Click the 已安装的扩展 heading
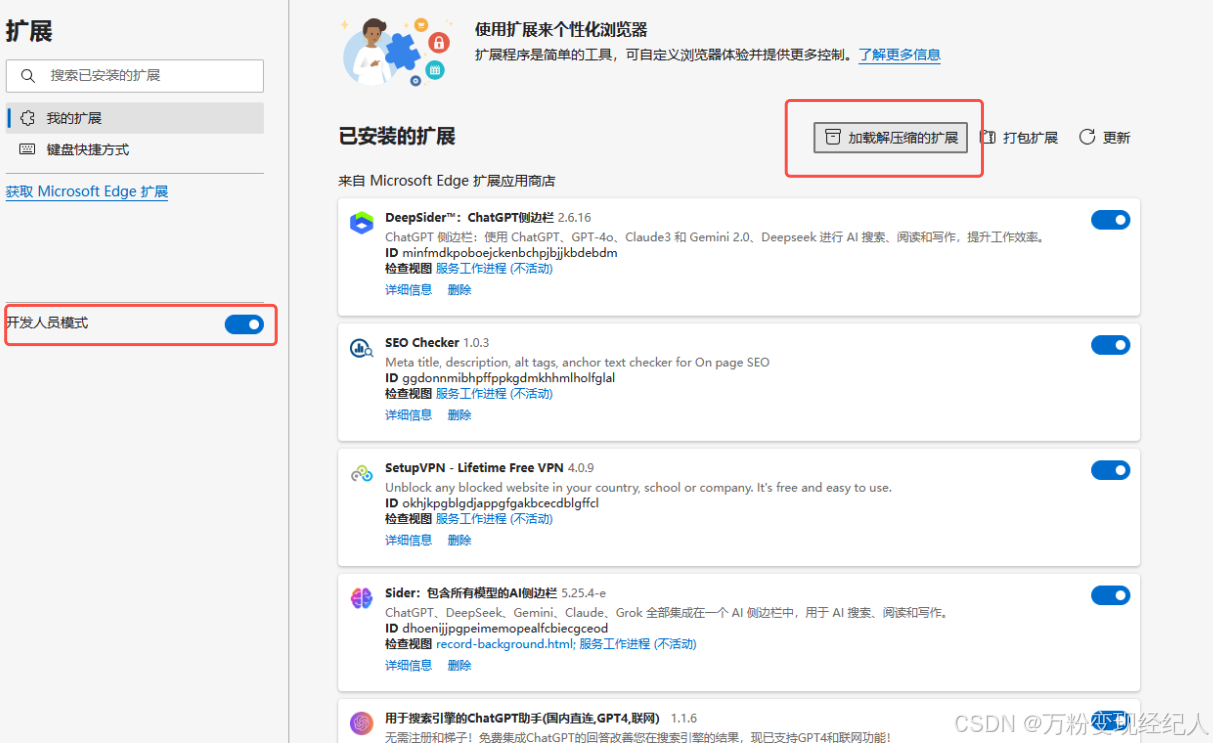 [397, 137]
